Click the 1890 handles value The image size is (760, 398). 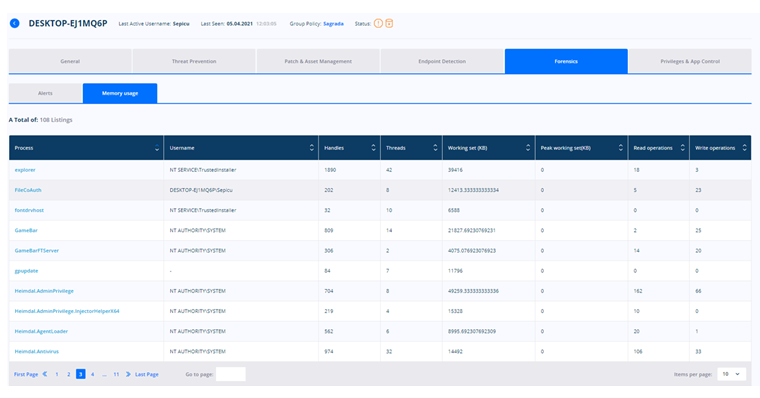pyautogui.click(x=330, y=170)
